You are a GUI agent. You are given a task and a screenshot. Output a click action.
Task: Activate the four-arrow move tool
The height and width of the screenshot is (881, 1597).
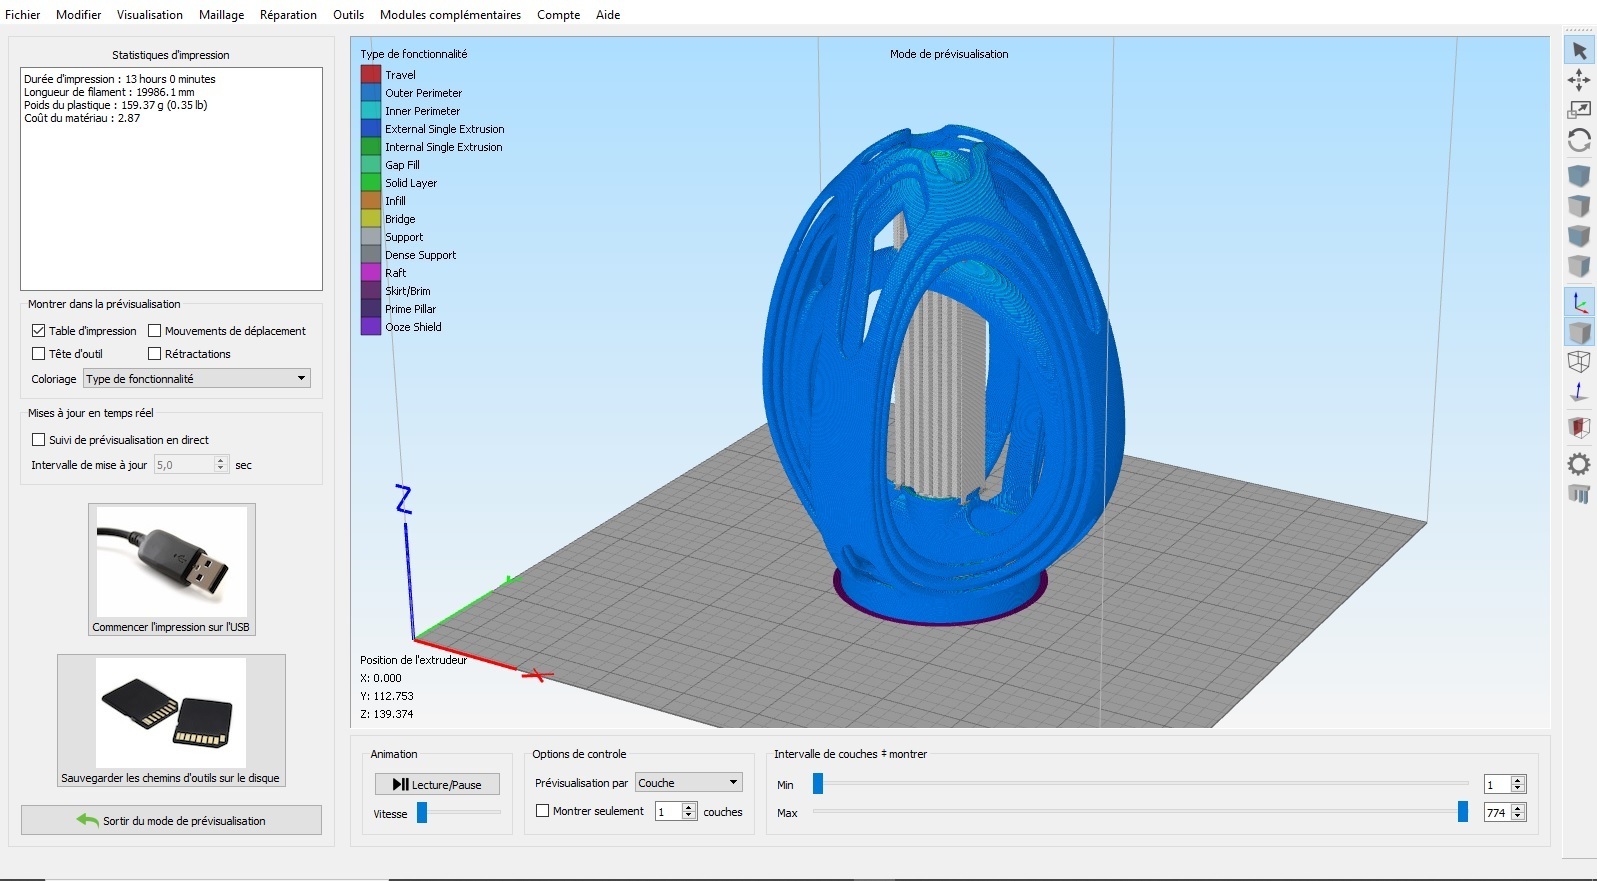click(x=1579, y=80)
